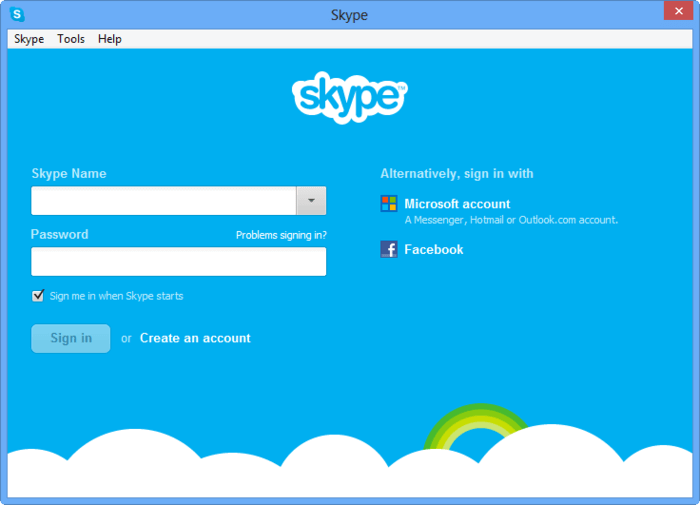Open the Skype menu
This screenshot has width=700, height=505.
point(29,39)
